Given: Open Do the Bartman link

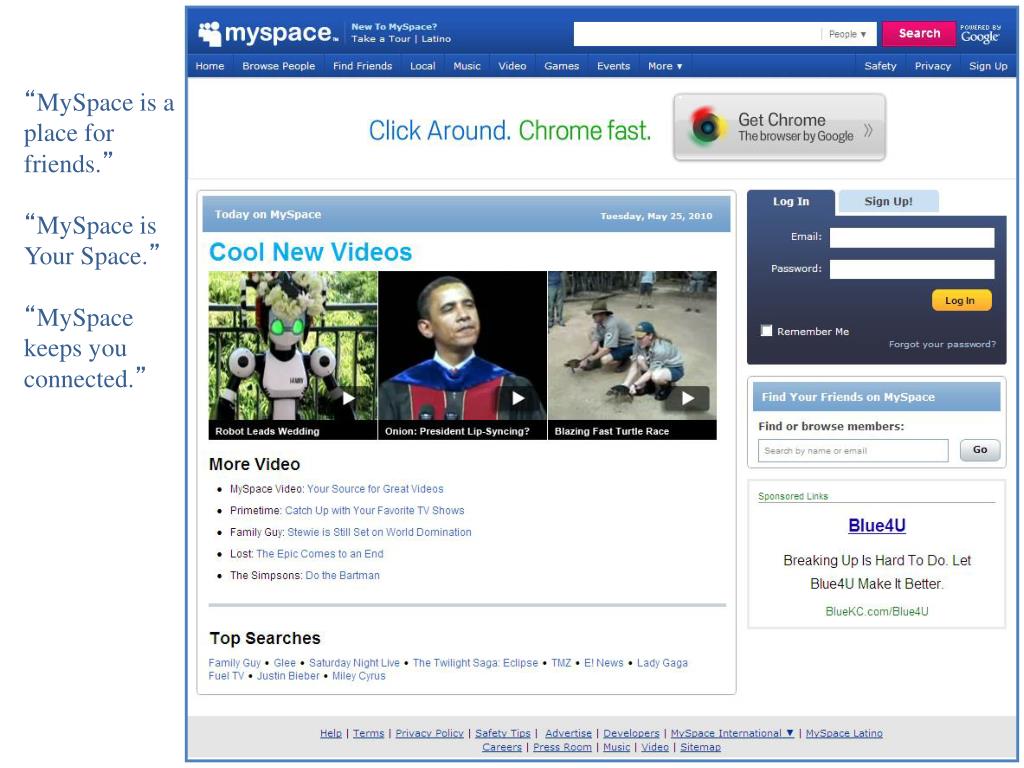Looking at the screenshot, I should click(x=342, y=575).
